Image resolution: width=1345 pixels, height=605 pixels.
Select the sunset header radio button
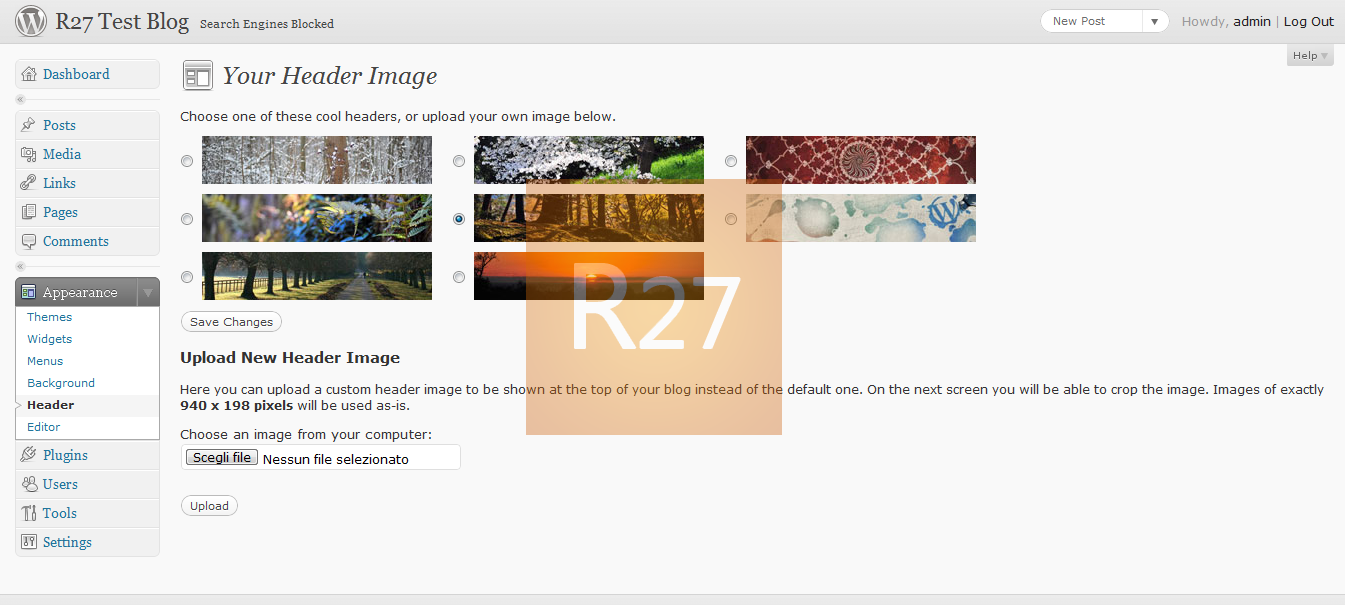(459, 277)
